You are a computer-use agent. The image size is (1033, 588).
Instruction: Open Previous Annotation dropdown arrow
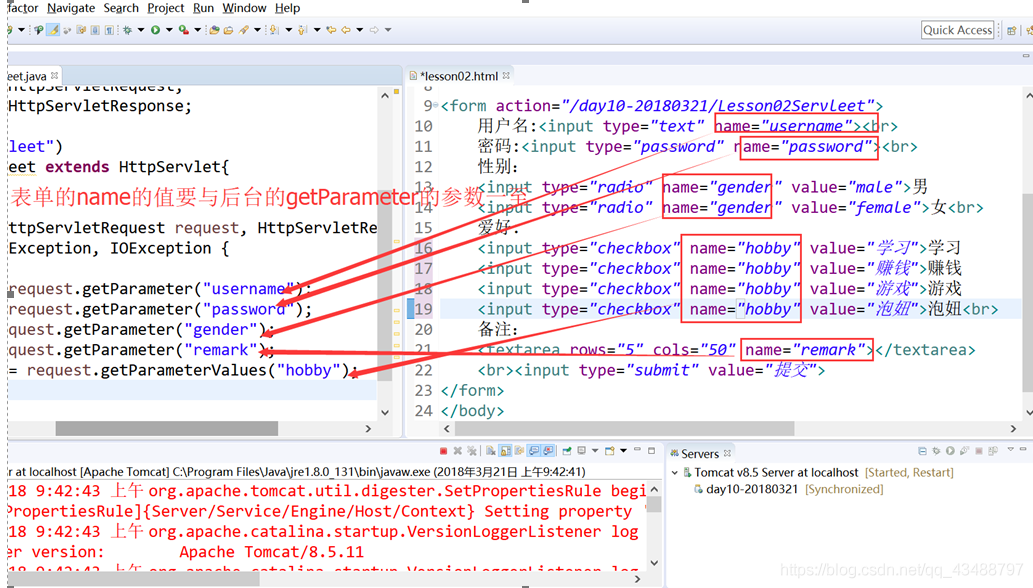click(x=317, y=30)
